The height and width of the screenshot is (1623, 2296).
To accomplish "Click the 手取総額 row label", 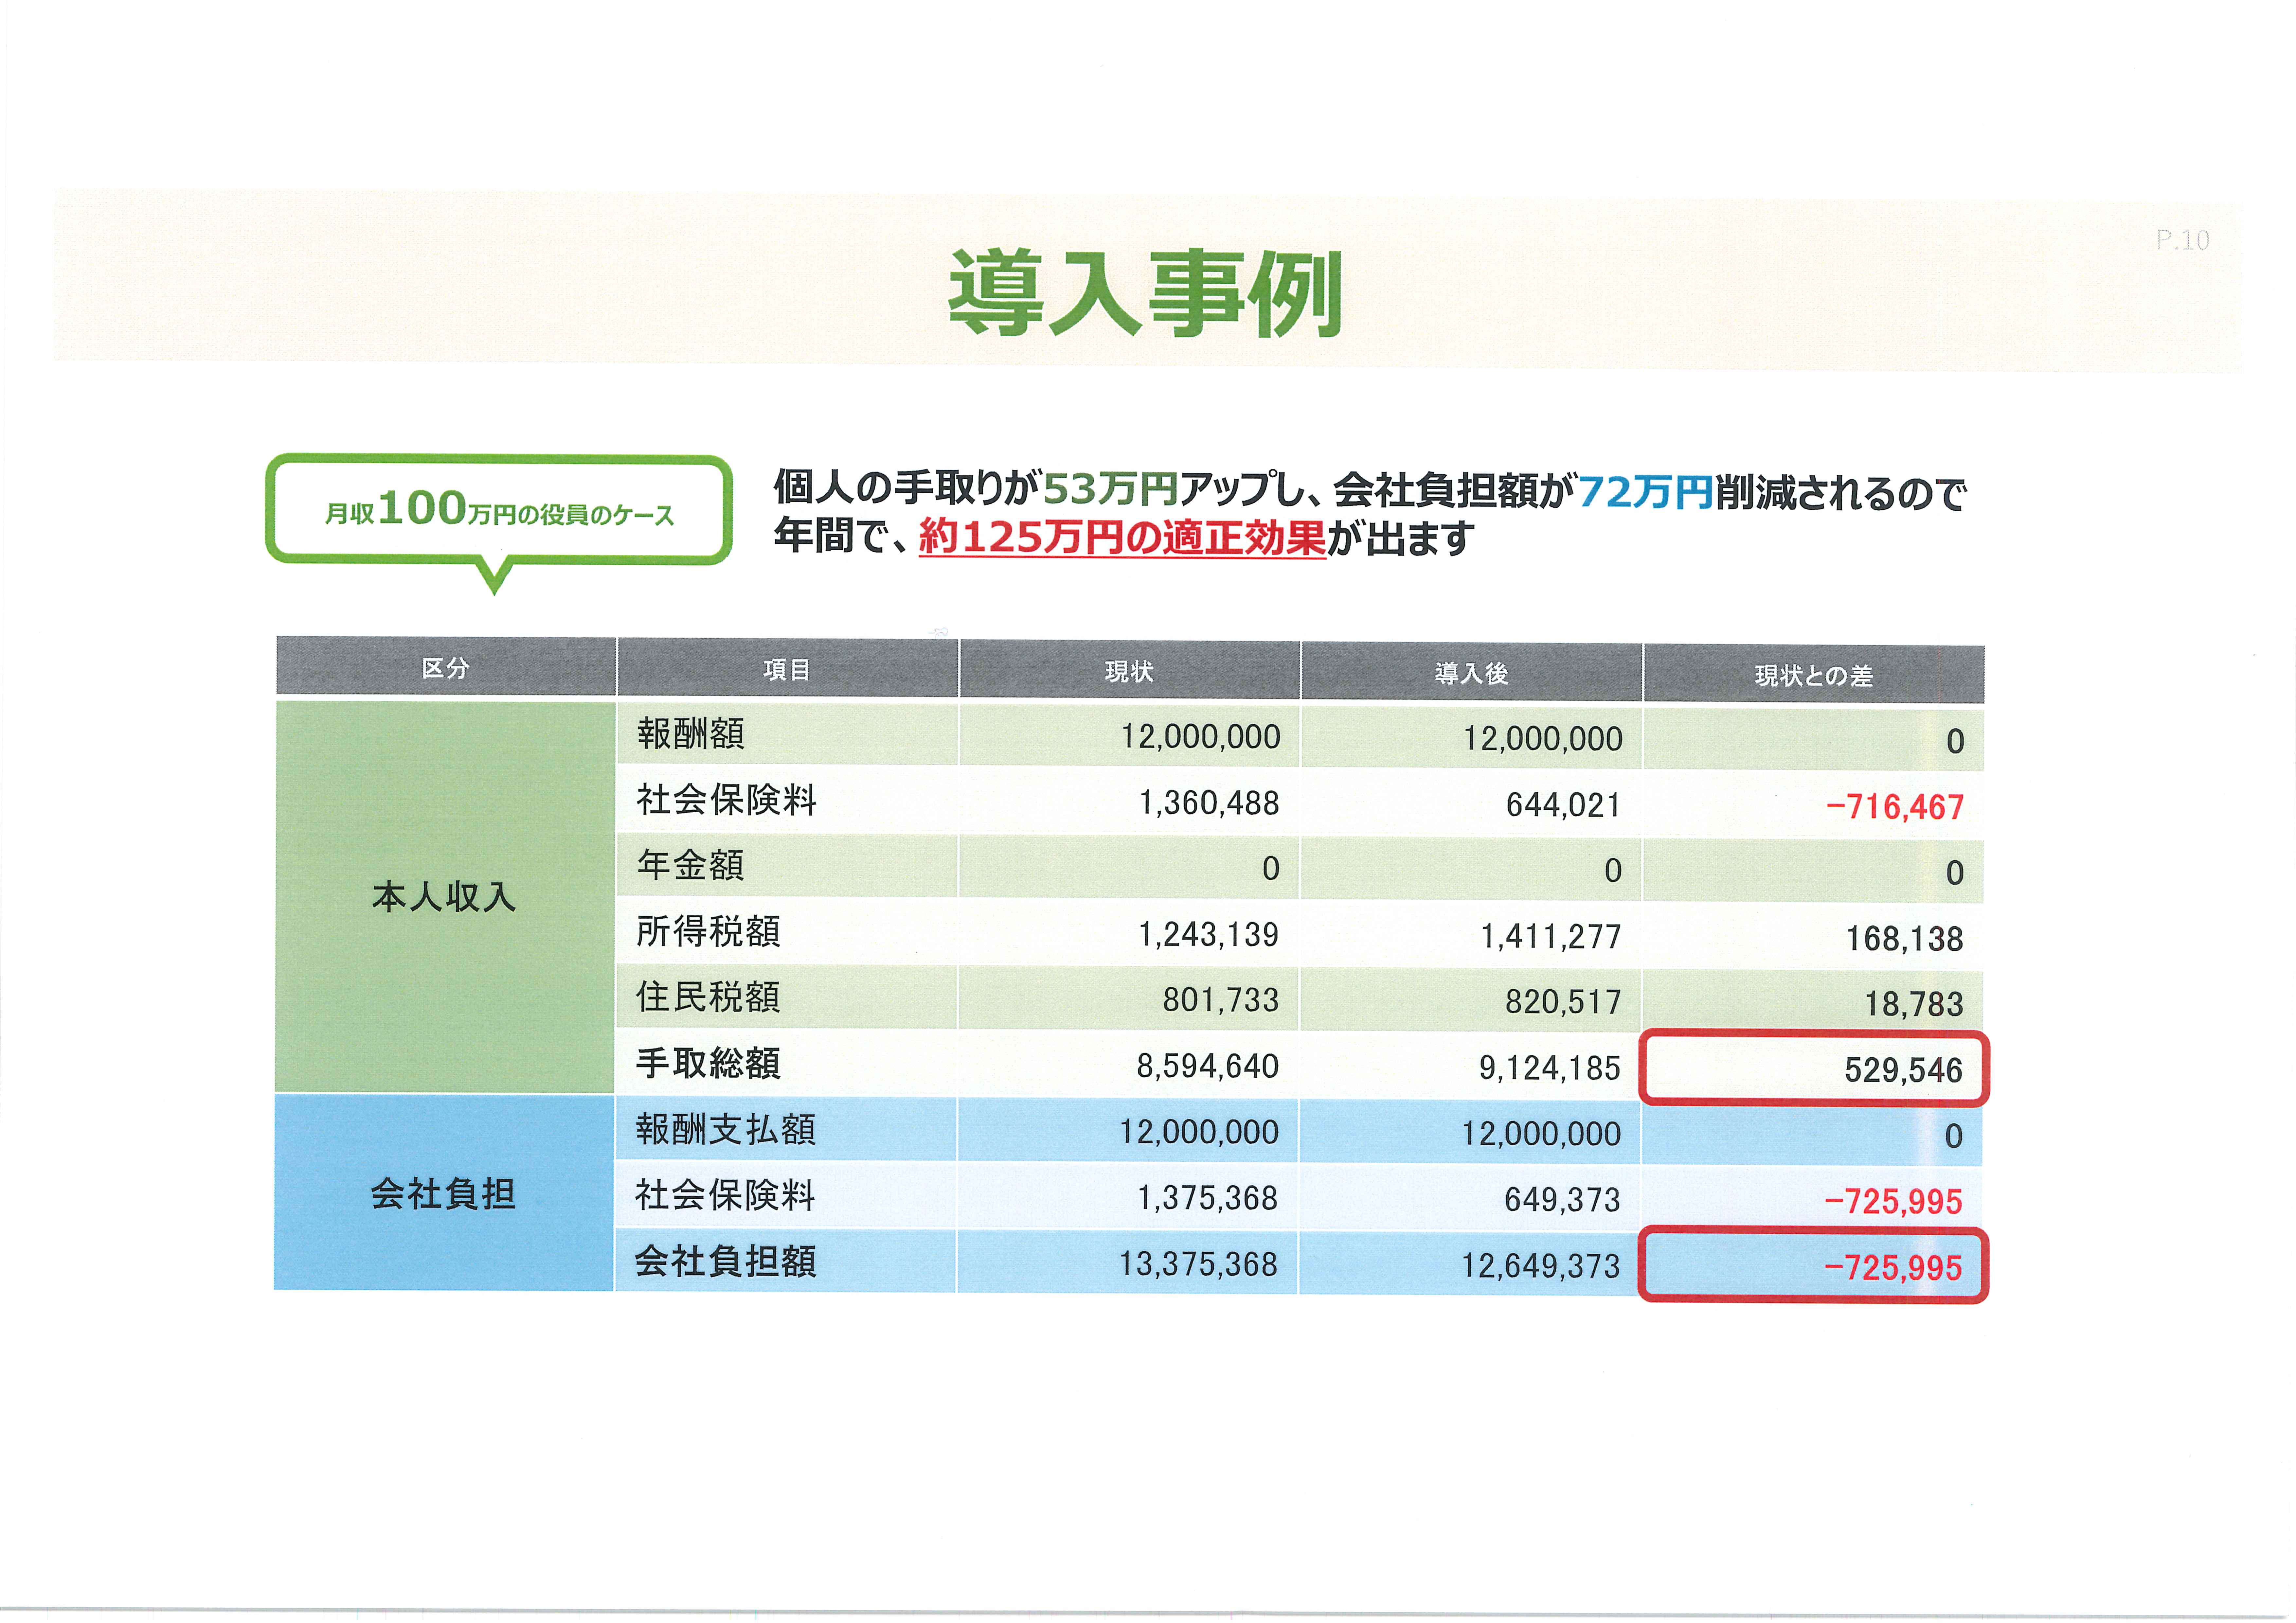I will (x=708, y=1063).
